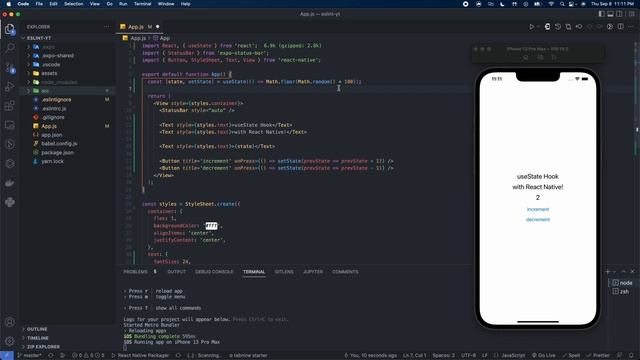Open the Apple menu
The height and width of the screenshot is (360, 640).
tap(9, 4)
